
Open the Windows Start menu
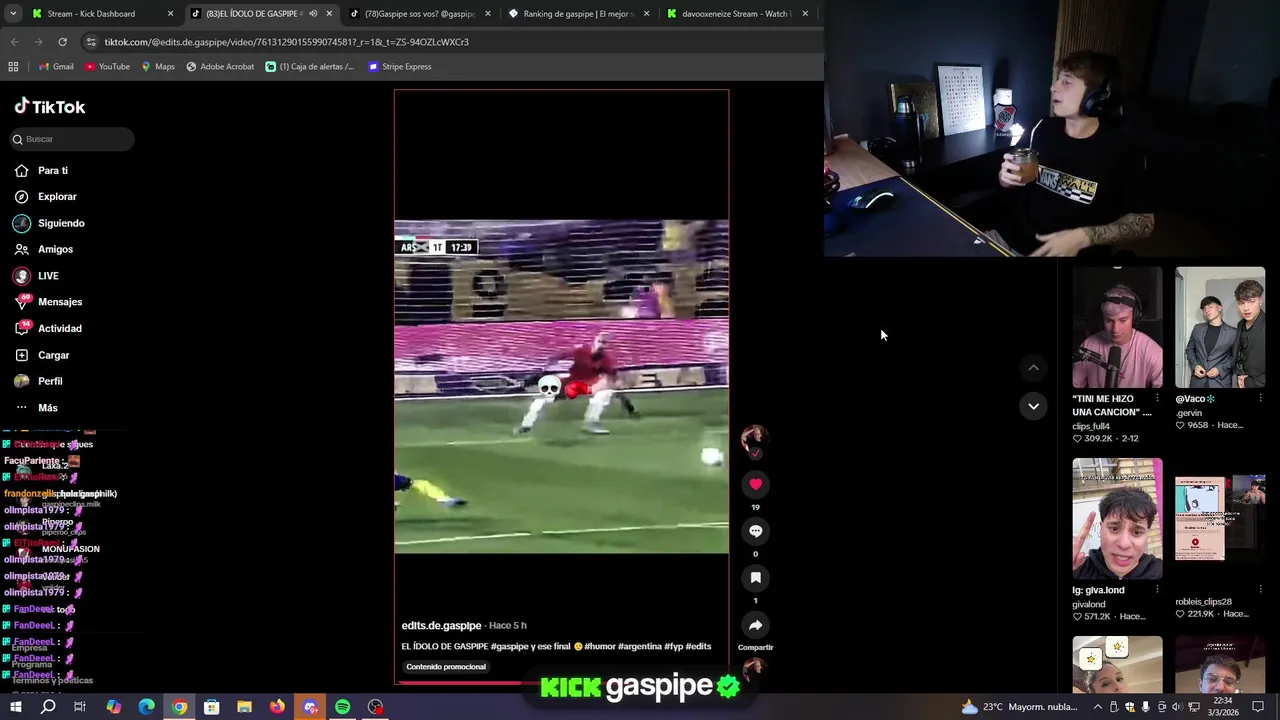(x=15, y=707)
